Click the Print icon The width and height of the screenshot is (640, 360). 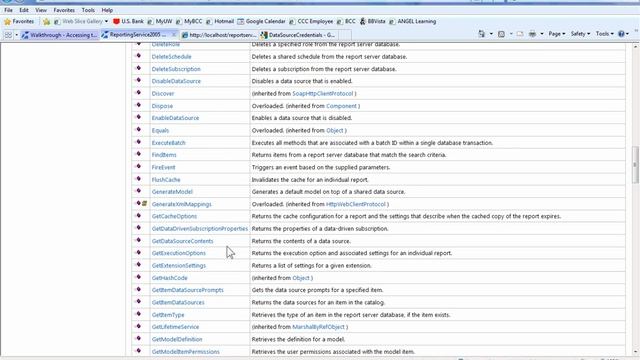(532, 34)
